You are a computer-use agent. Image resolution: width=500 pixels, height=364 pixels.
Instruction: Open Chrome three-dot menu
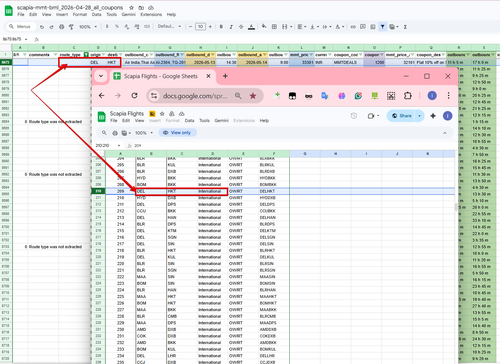coord(448,96)
